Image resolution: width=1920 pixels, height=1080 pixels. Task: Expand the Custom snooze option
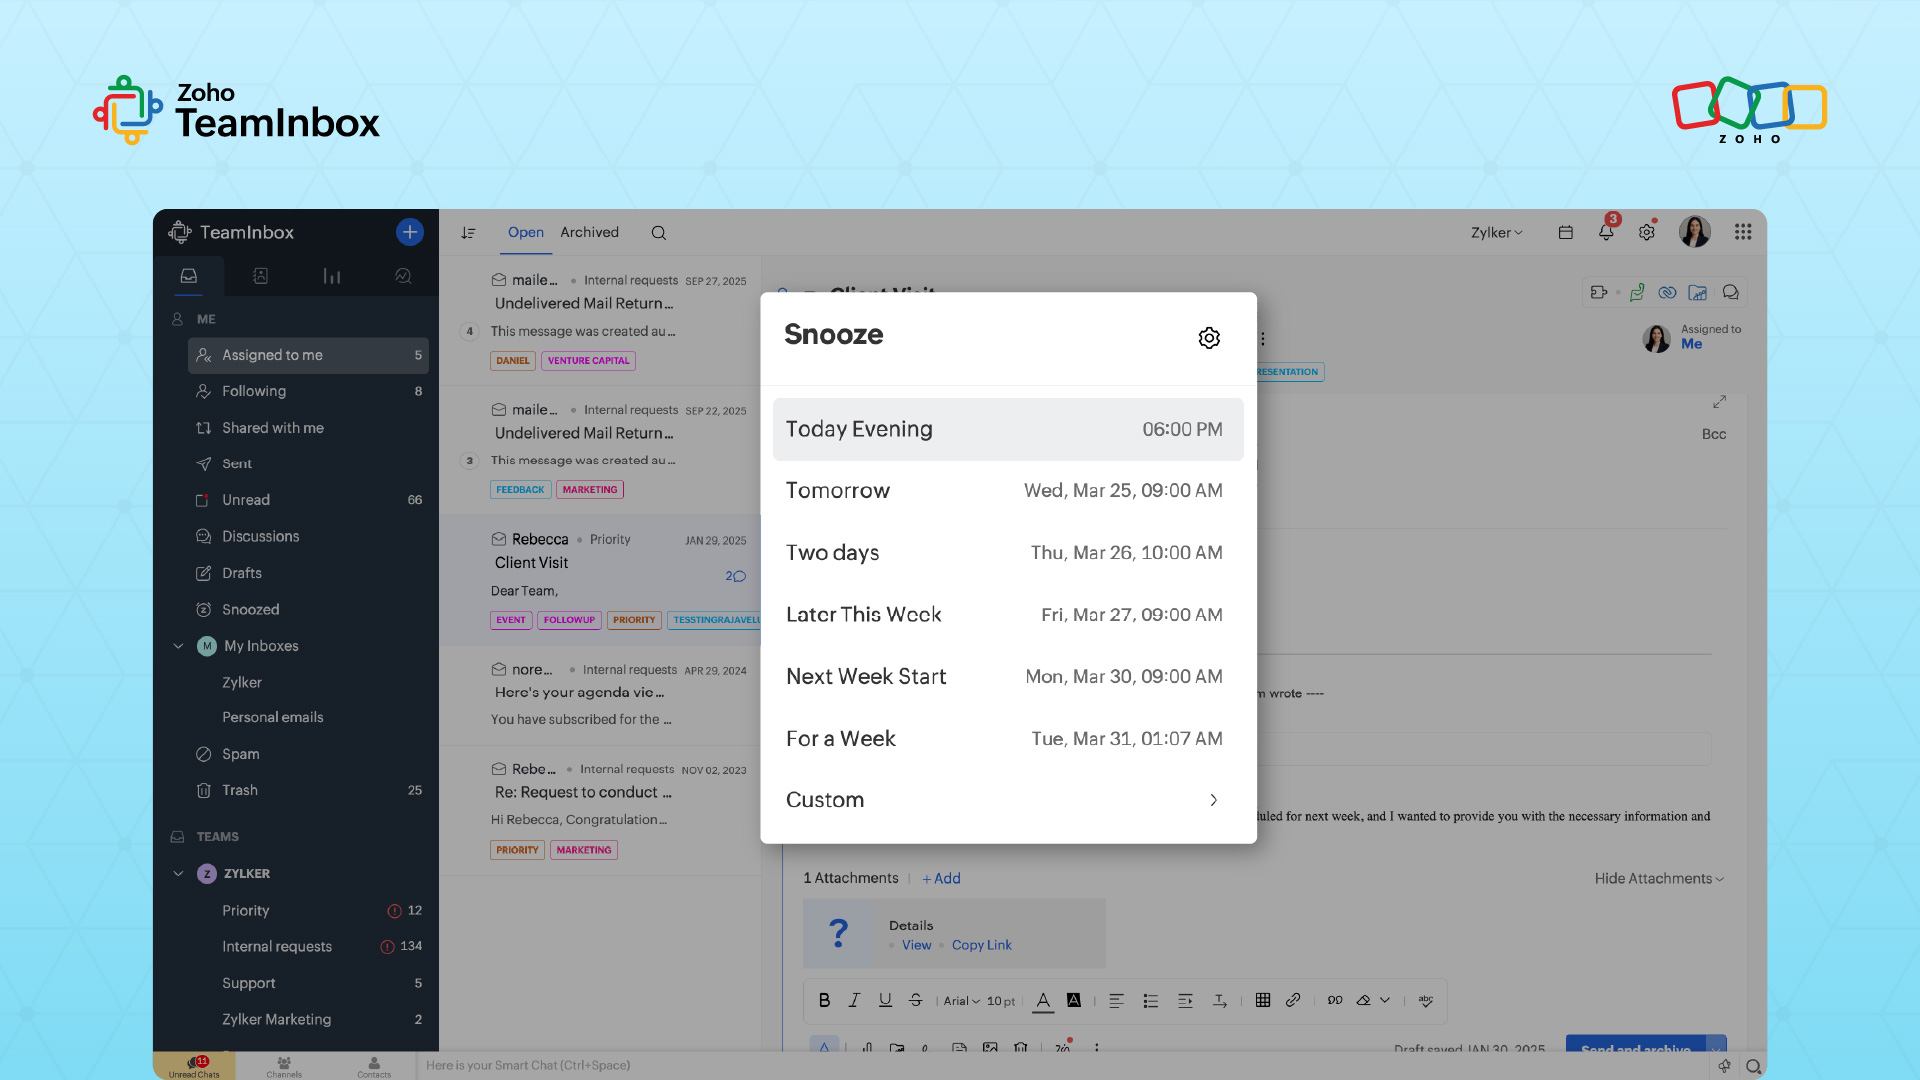1008,800
